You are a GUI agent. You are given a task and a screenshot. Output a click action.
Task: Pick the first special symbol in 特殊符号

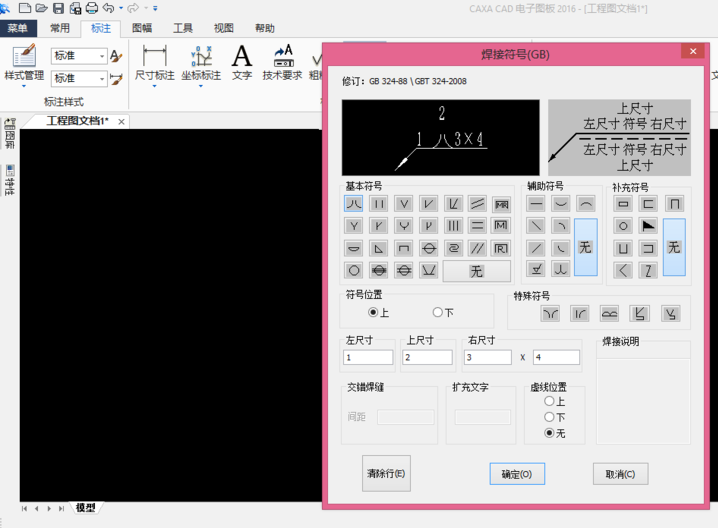pyautogui.click(x=550, y=314)
